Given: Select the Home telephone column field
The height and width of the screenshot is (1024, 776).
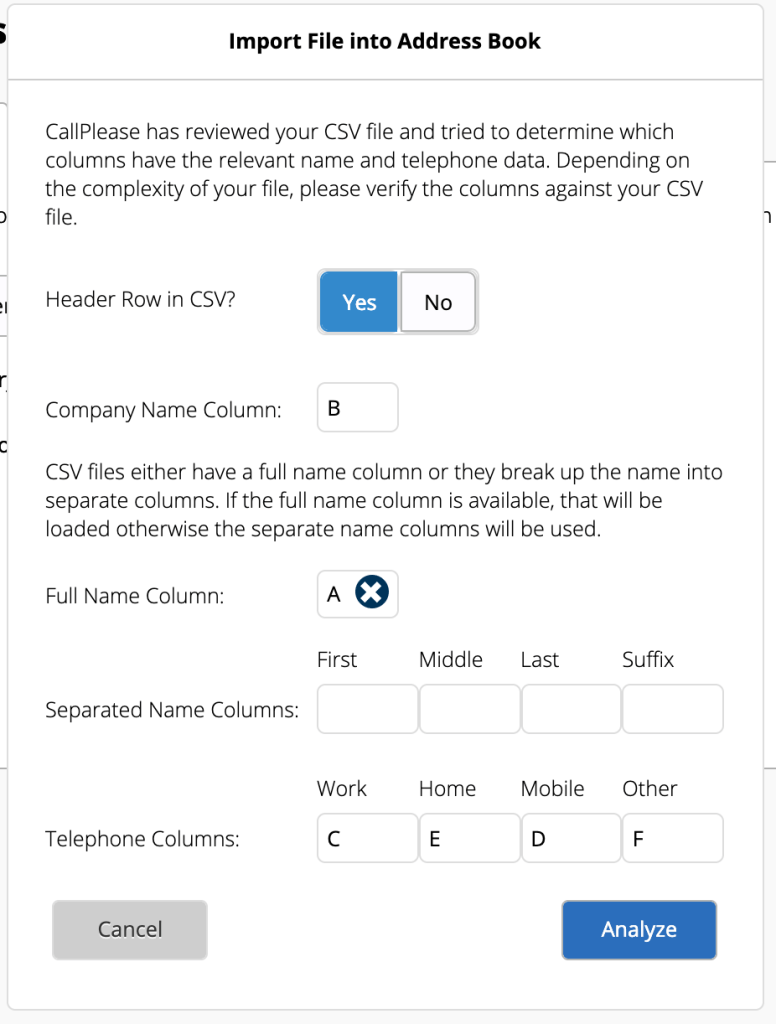Looking at the screenshot, I should (x=469, y=838).
